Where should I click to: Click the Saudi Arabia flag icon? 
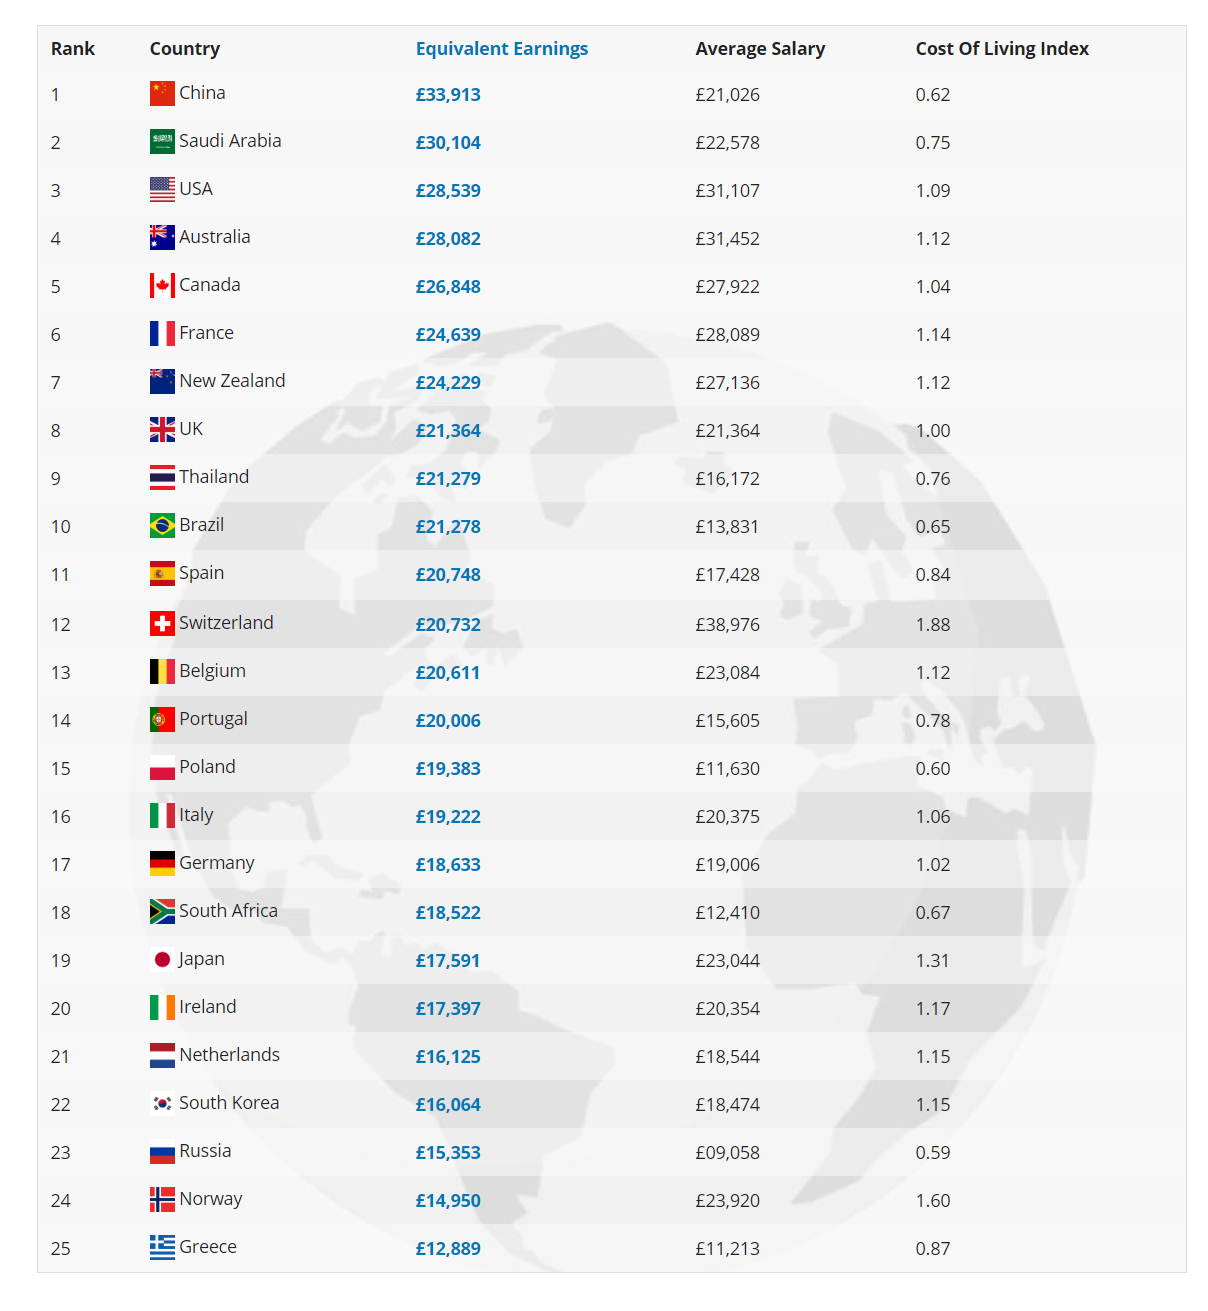pyautogui.click(x=162, y=142)
